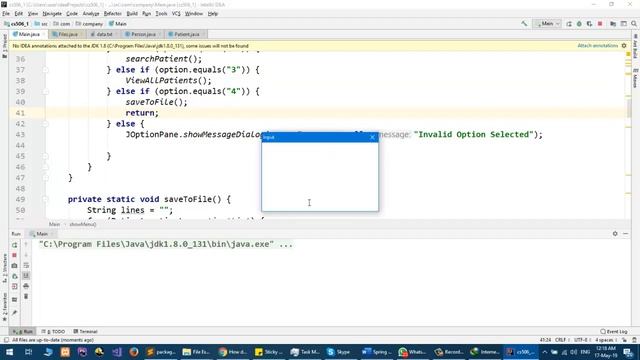Click inside the Input dialog body
The width and height of the screenshot is (640, 360).
(320, 176)
